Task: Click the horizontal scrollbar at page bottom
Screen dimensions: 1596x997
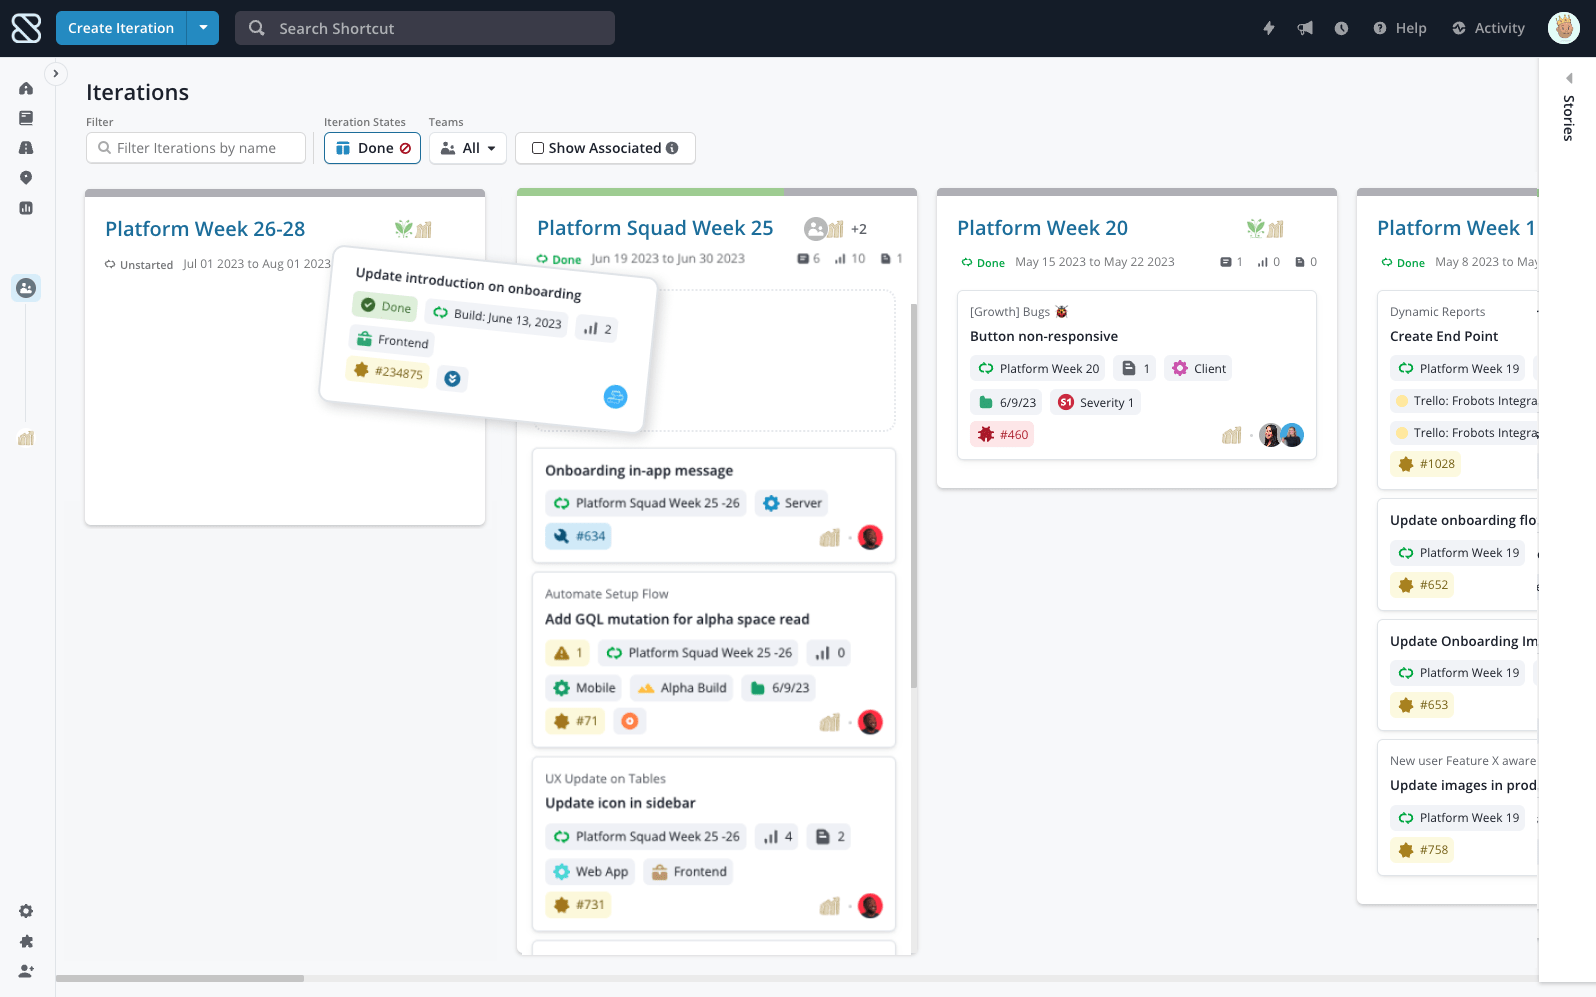Action: 180,978
